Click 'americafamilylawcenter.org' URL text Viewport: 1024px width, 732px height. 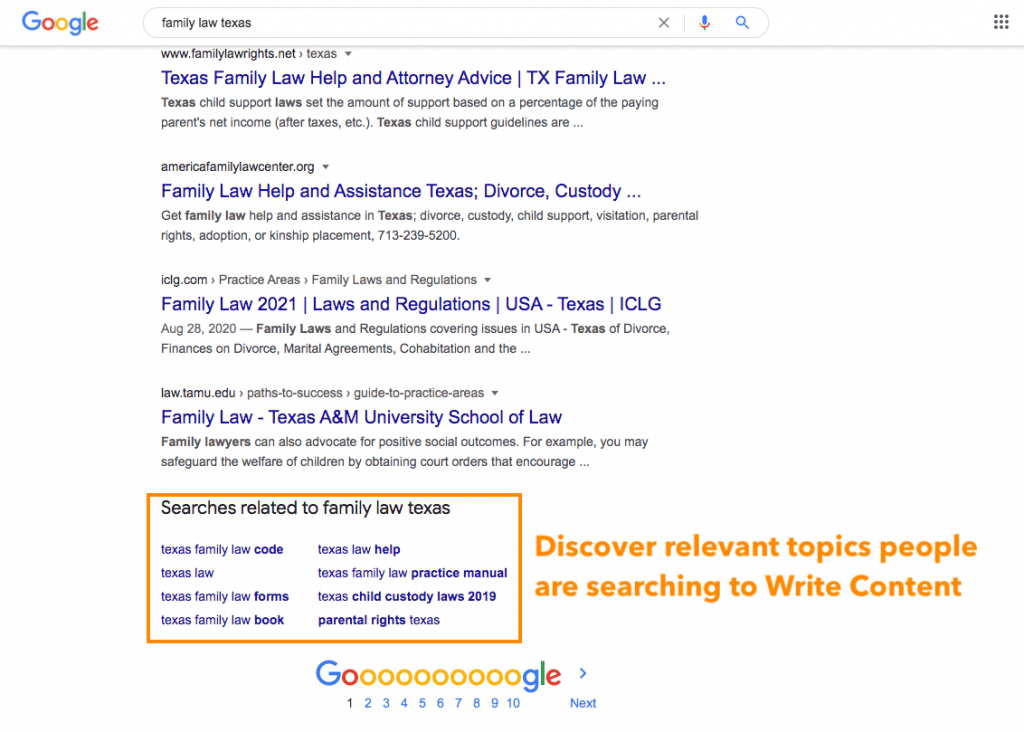click(x=238, y=167)
